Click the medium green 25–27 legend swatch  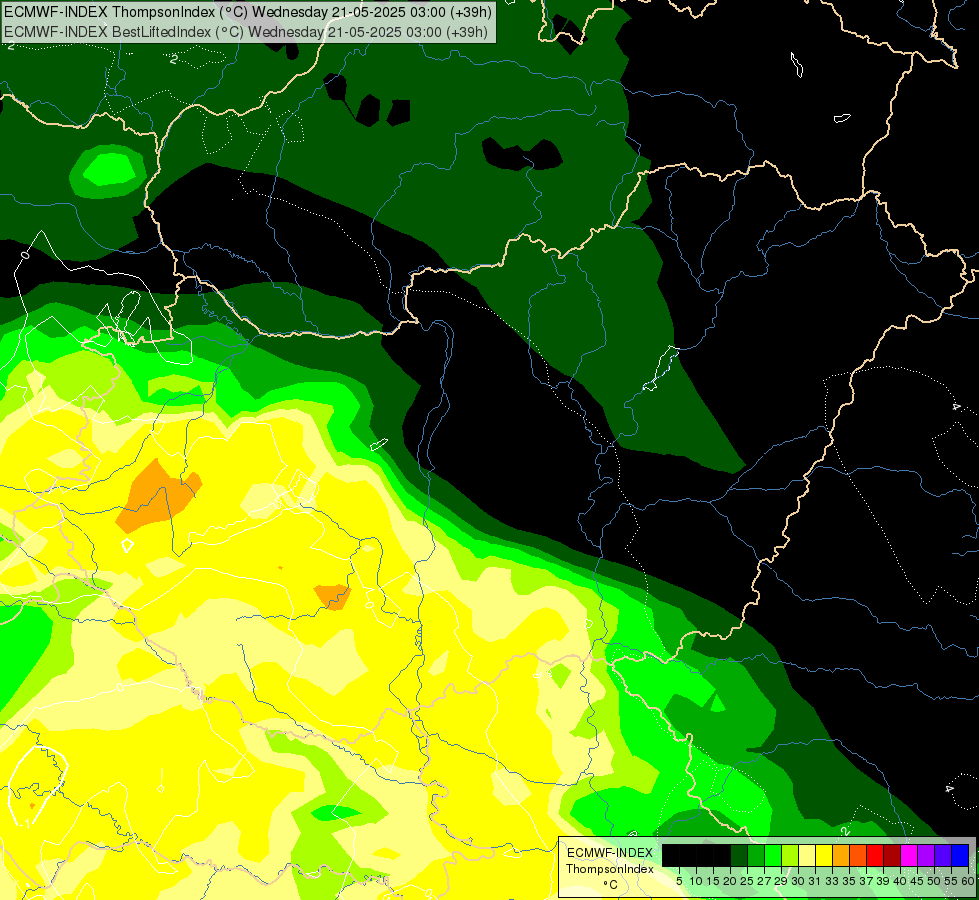coord(756,855)
